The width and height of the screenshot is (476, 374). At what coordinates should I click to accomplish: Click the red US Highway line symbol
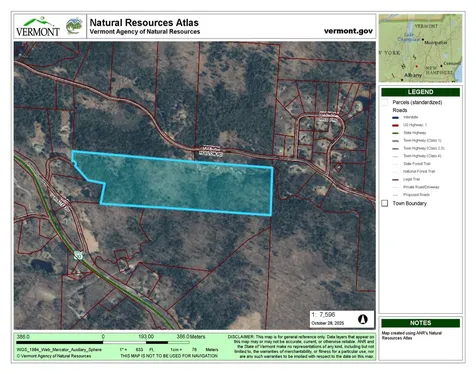[395, 125]
